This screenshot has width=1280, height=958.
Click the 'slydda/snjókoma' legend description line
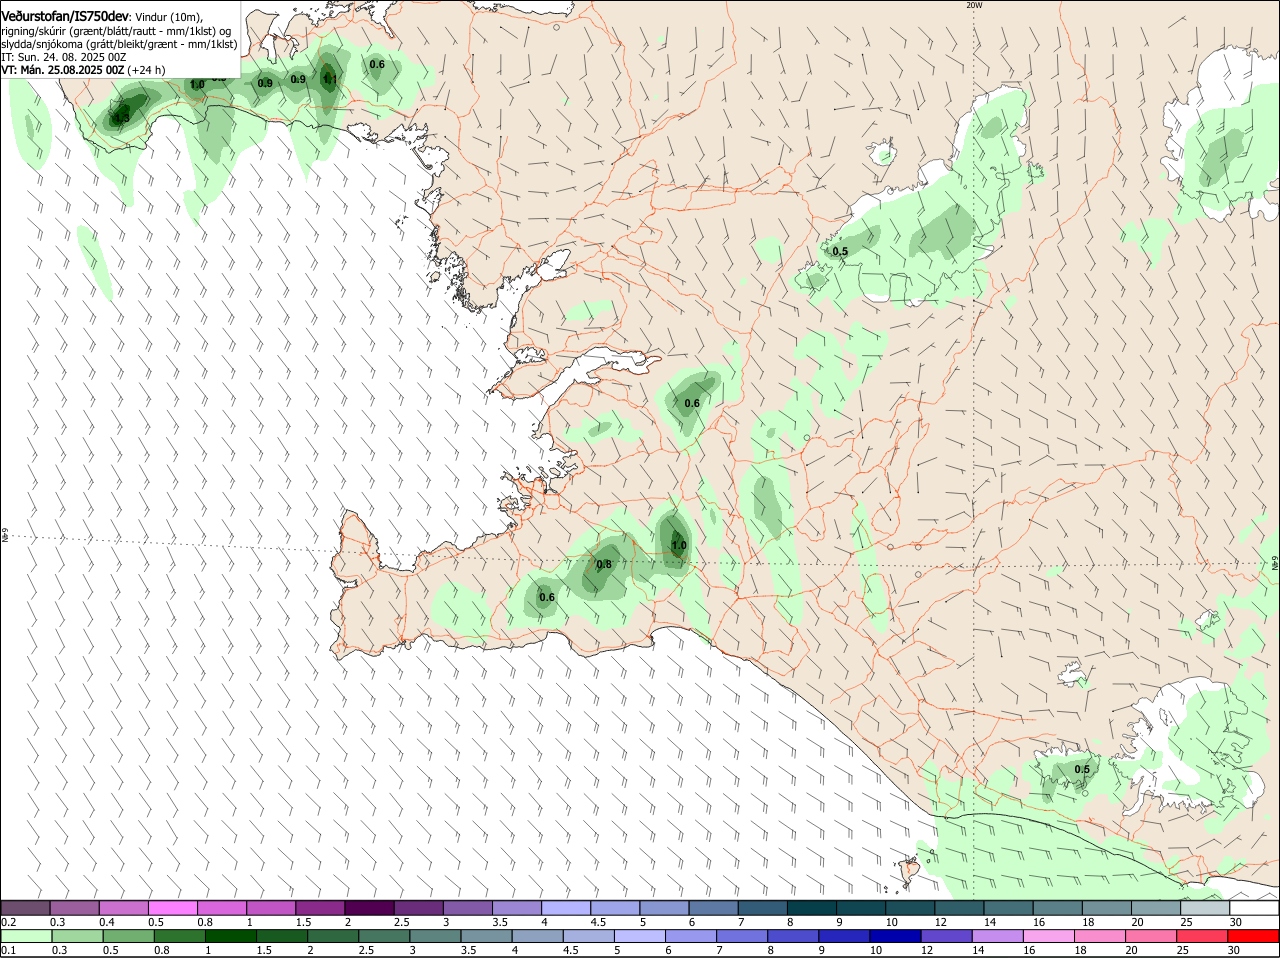tap(118, 44)
